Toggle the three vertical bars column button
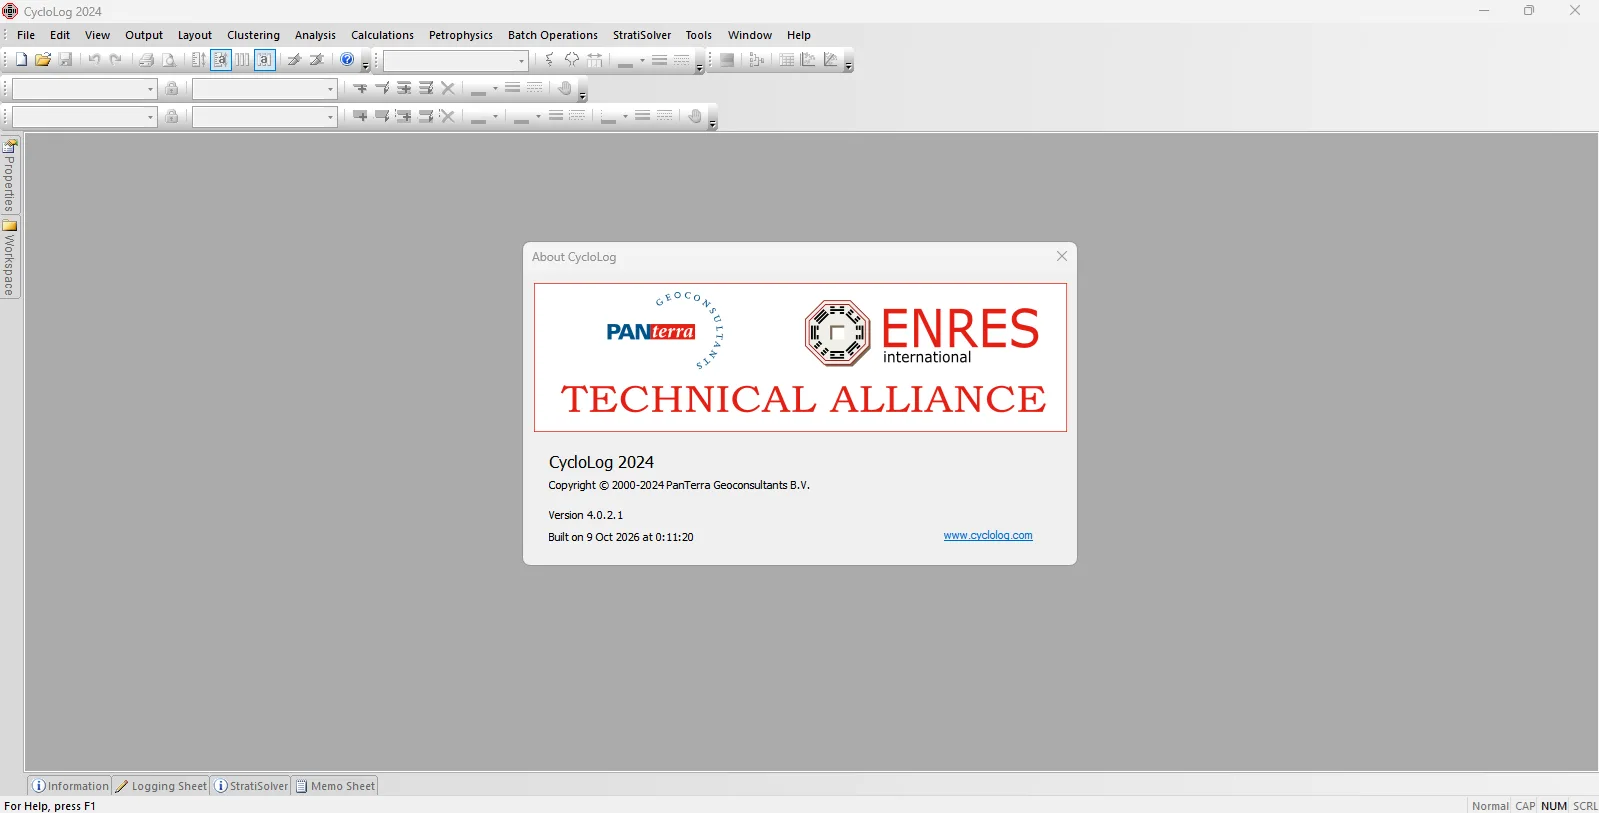 (x=243, y=60)
